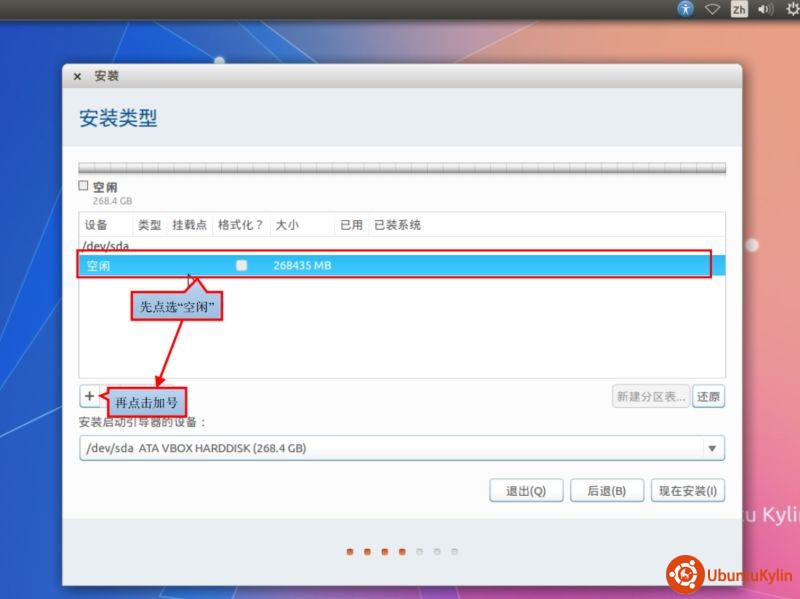This screenshot has width=800, height=599.
Task: Go back with the 后退(B) button
Action: tap(607, 491)
